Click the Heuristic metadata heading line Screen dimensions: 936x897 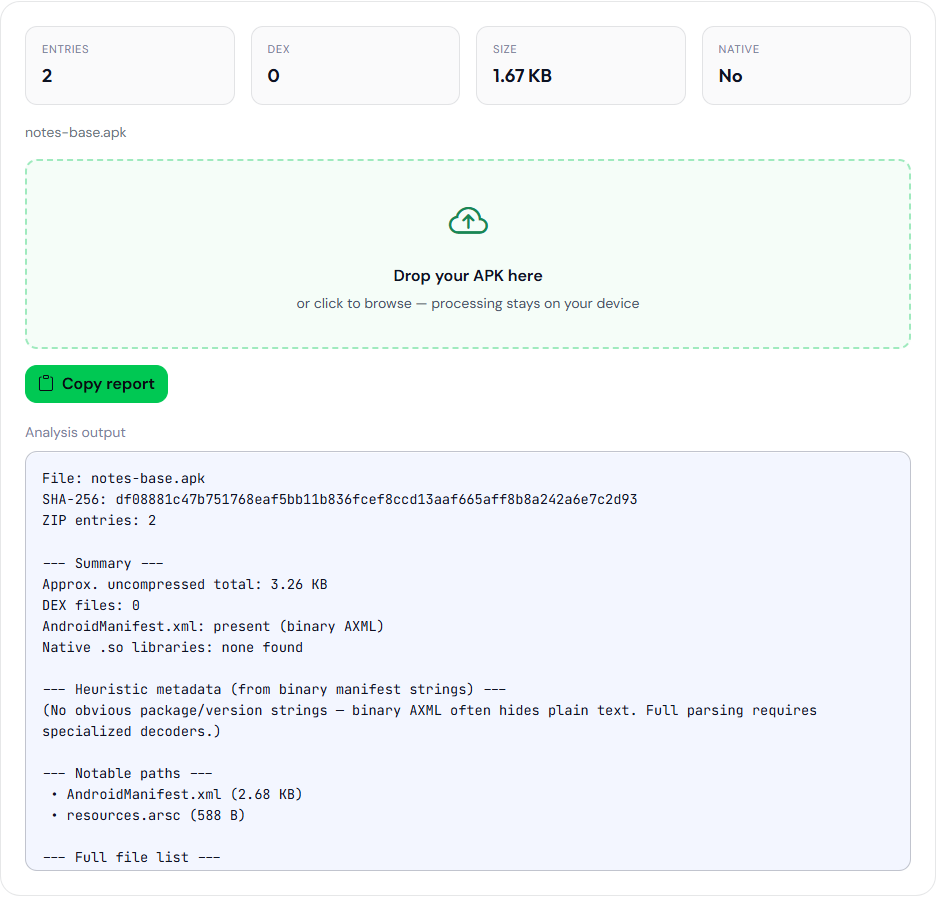click(274, 689)
